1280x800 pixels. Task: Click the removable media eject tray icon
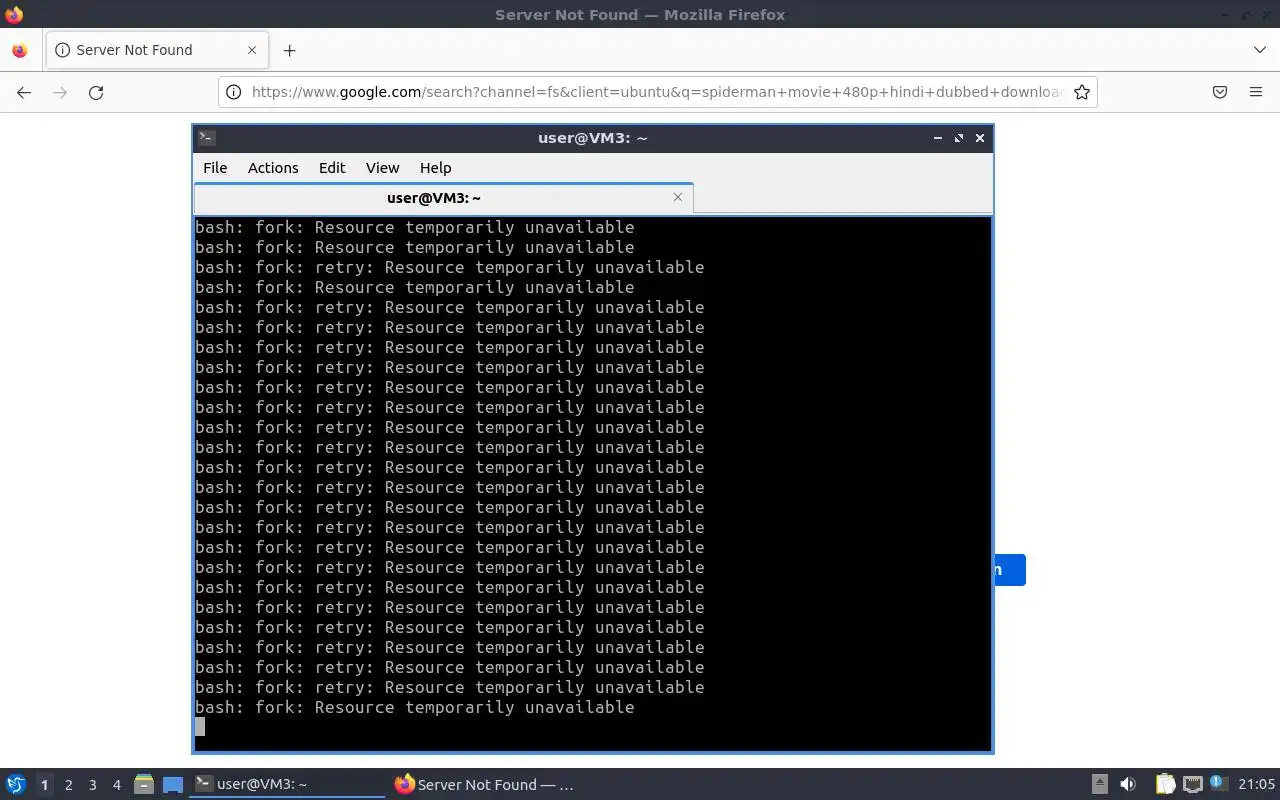click(1099, 785)
